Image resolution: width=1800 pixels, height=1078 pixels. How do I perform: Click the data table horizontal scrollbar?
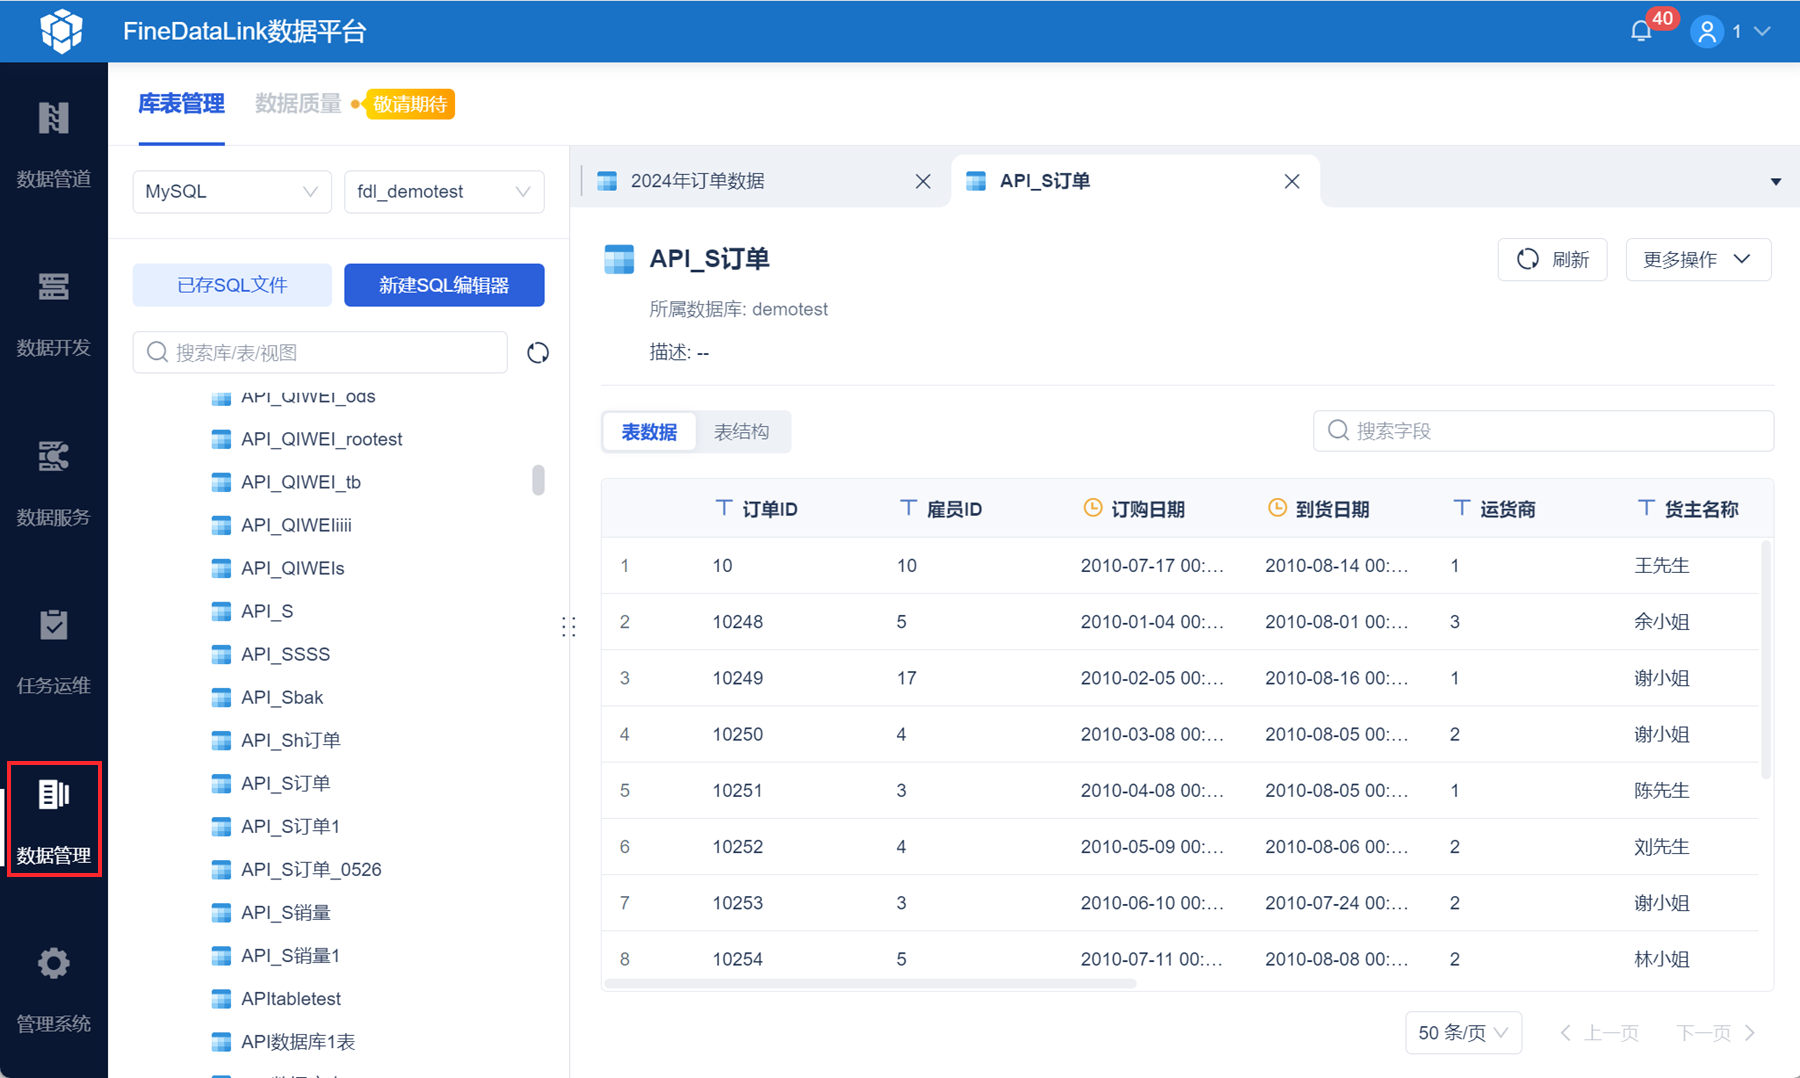[x=870, y=984]
